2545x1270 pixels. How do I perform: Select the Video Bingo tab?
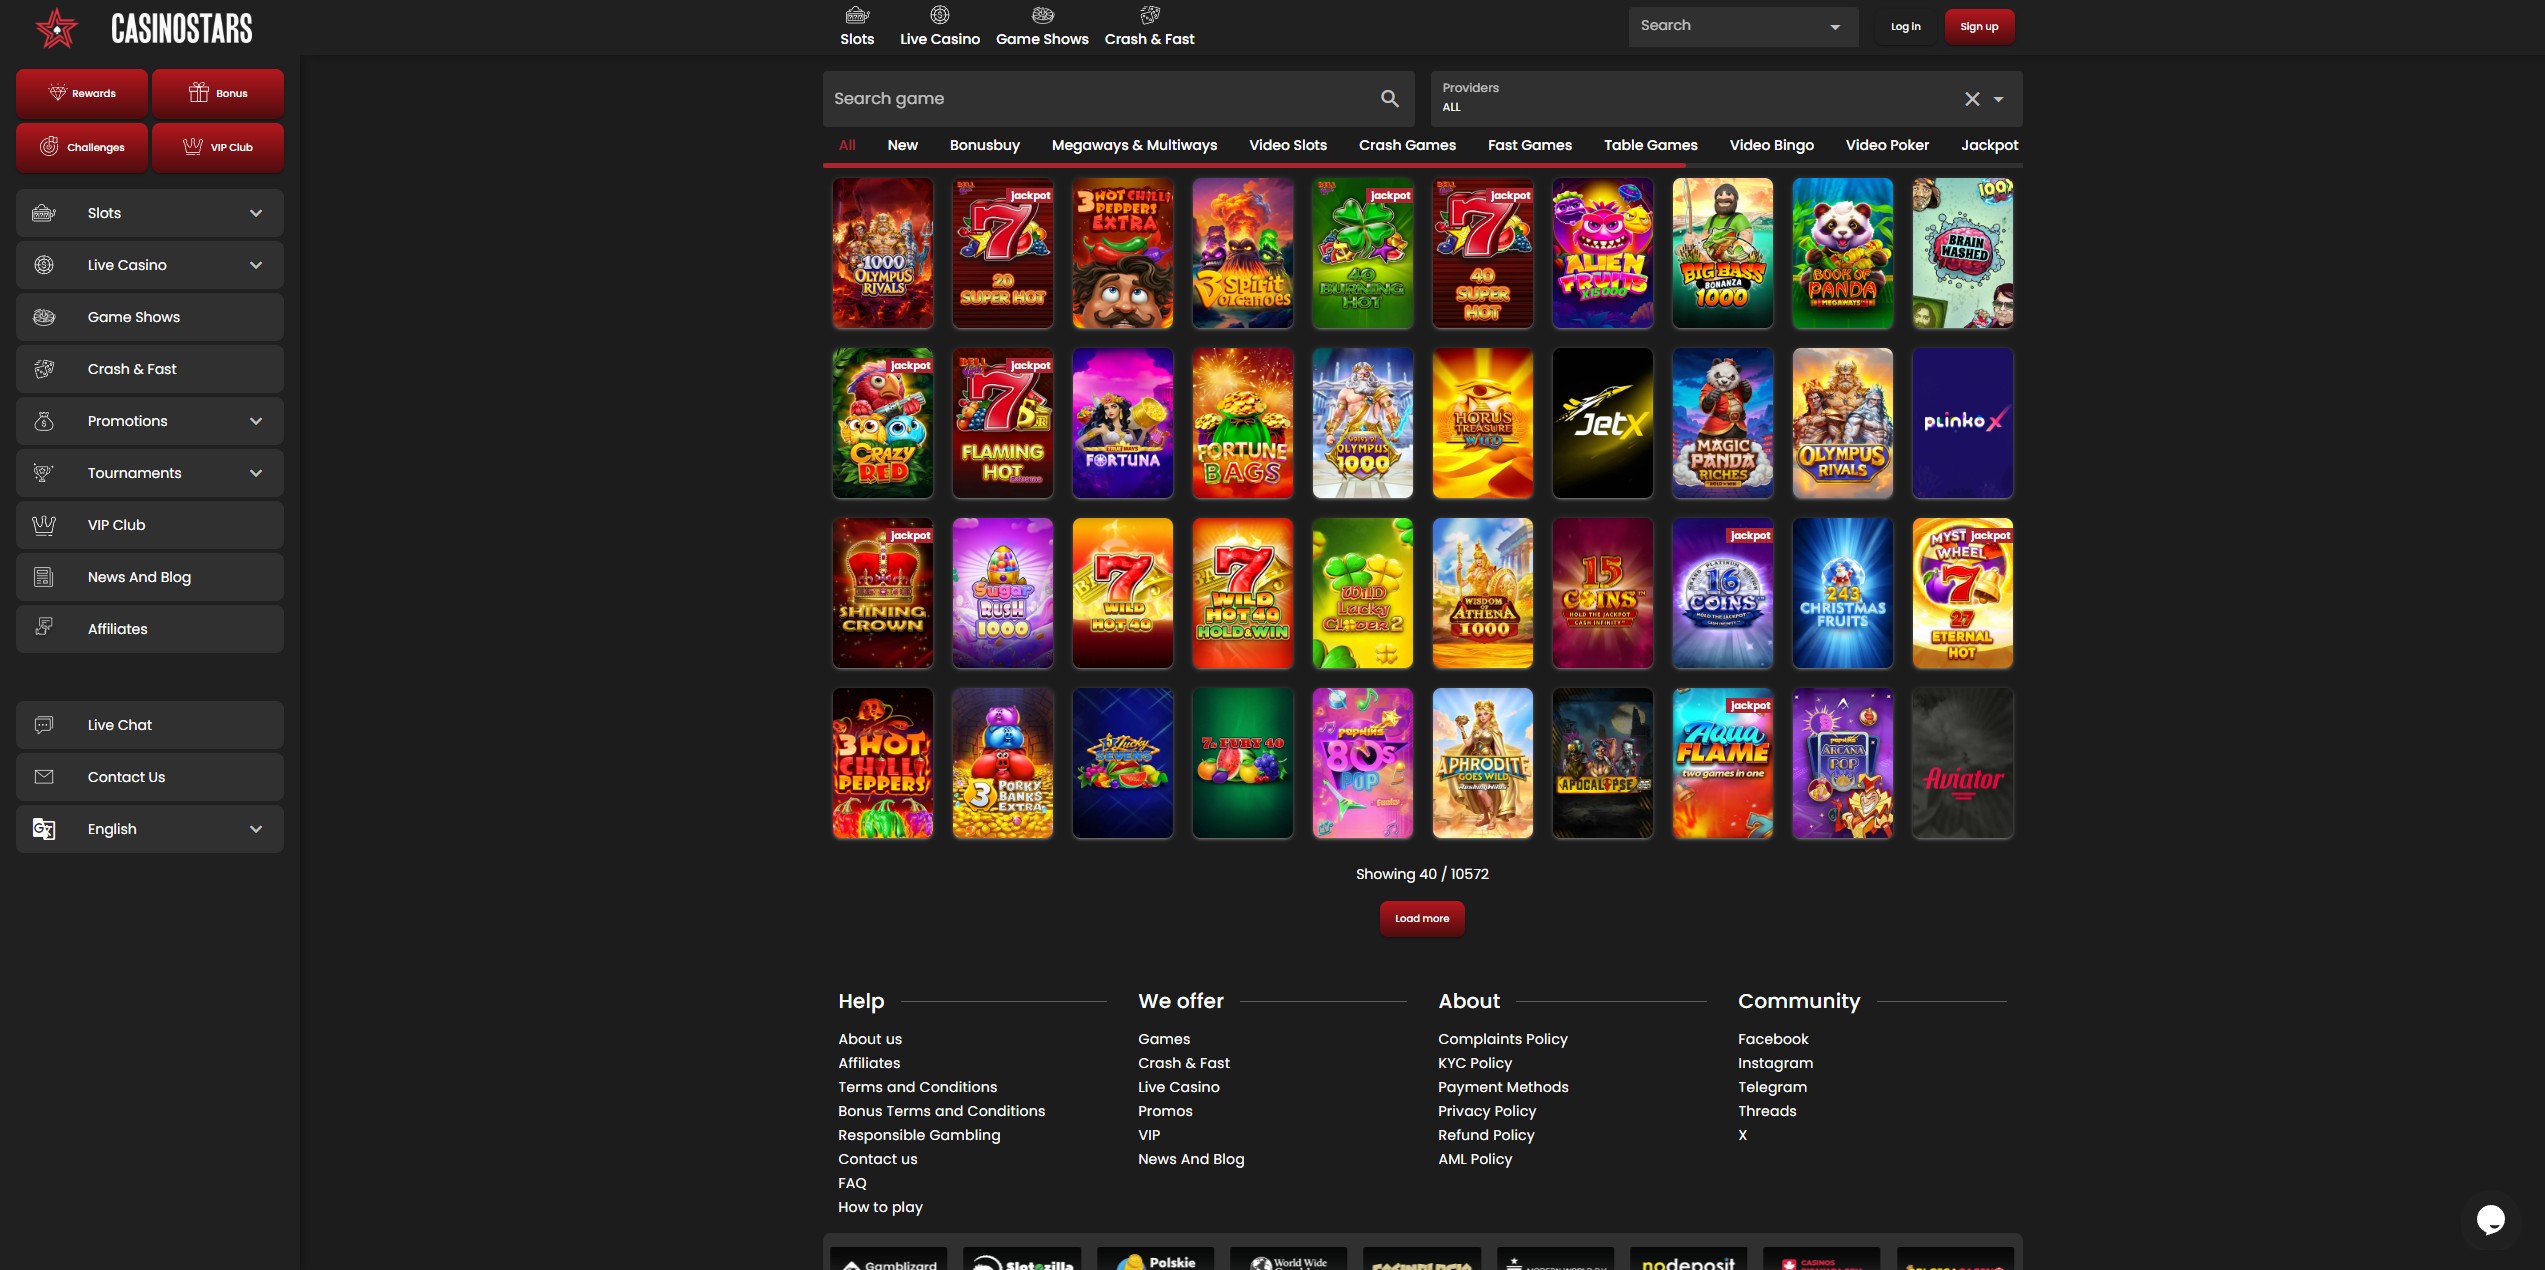[1771, 145]
